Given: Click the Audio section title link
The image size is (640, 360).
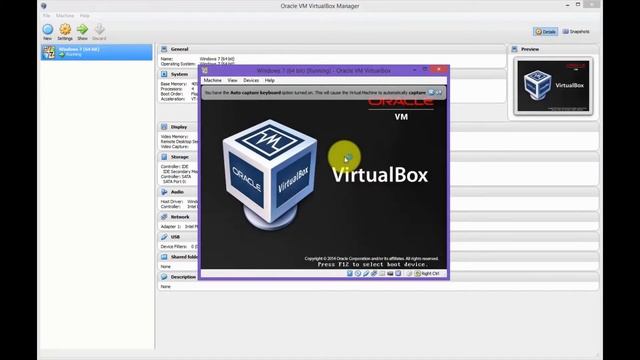Looking at the screenshot, I should (177, 192).
